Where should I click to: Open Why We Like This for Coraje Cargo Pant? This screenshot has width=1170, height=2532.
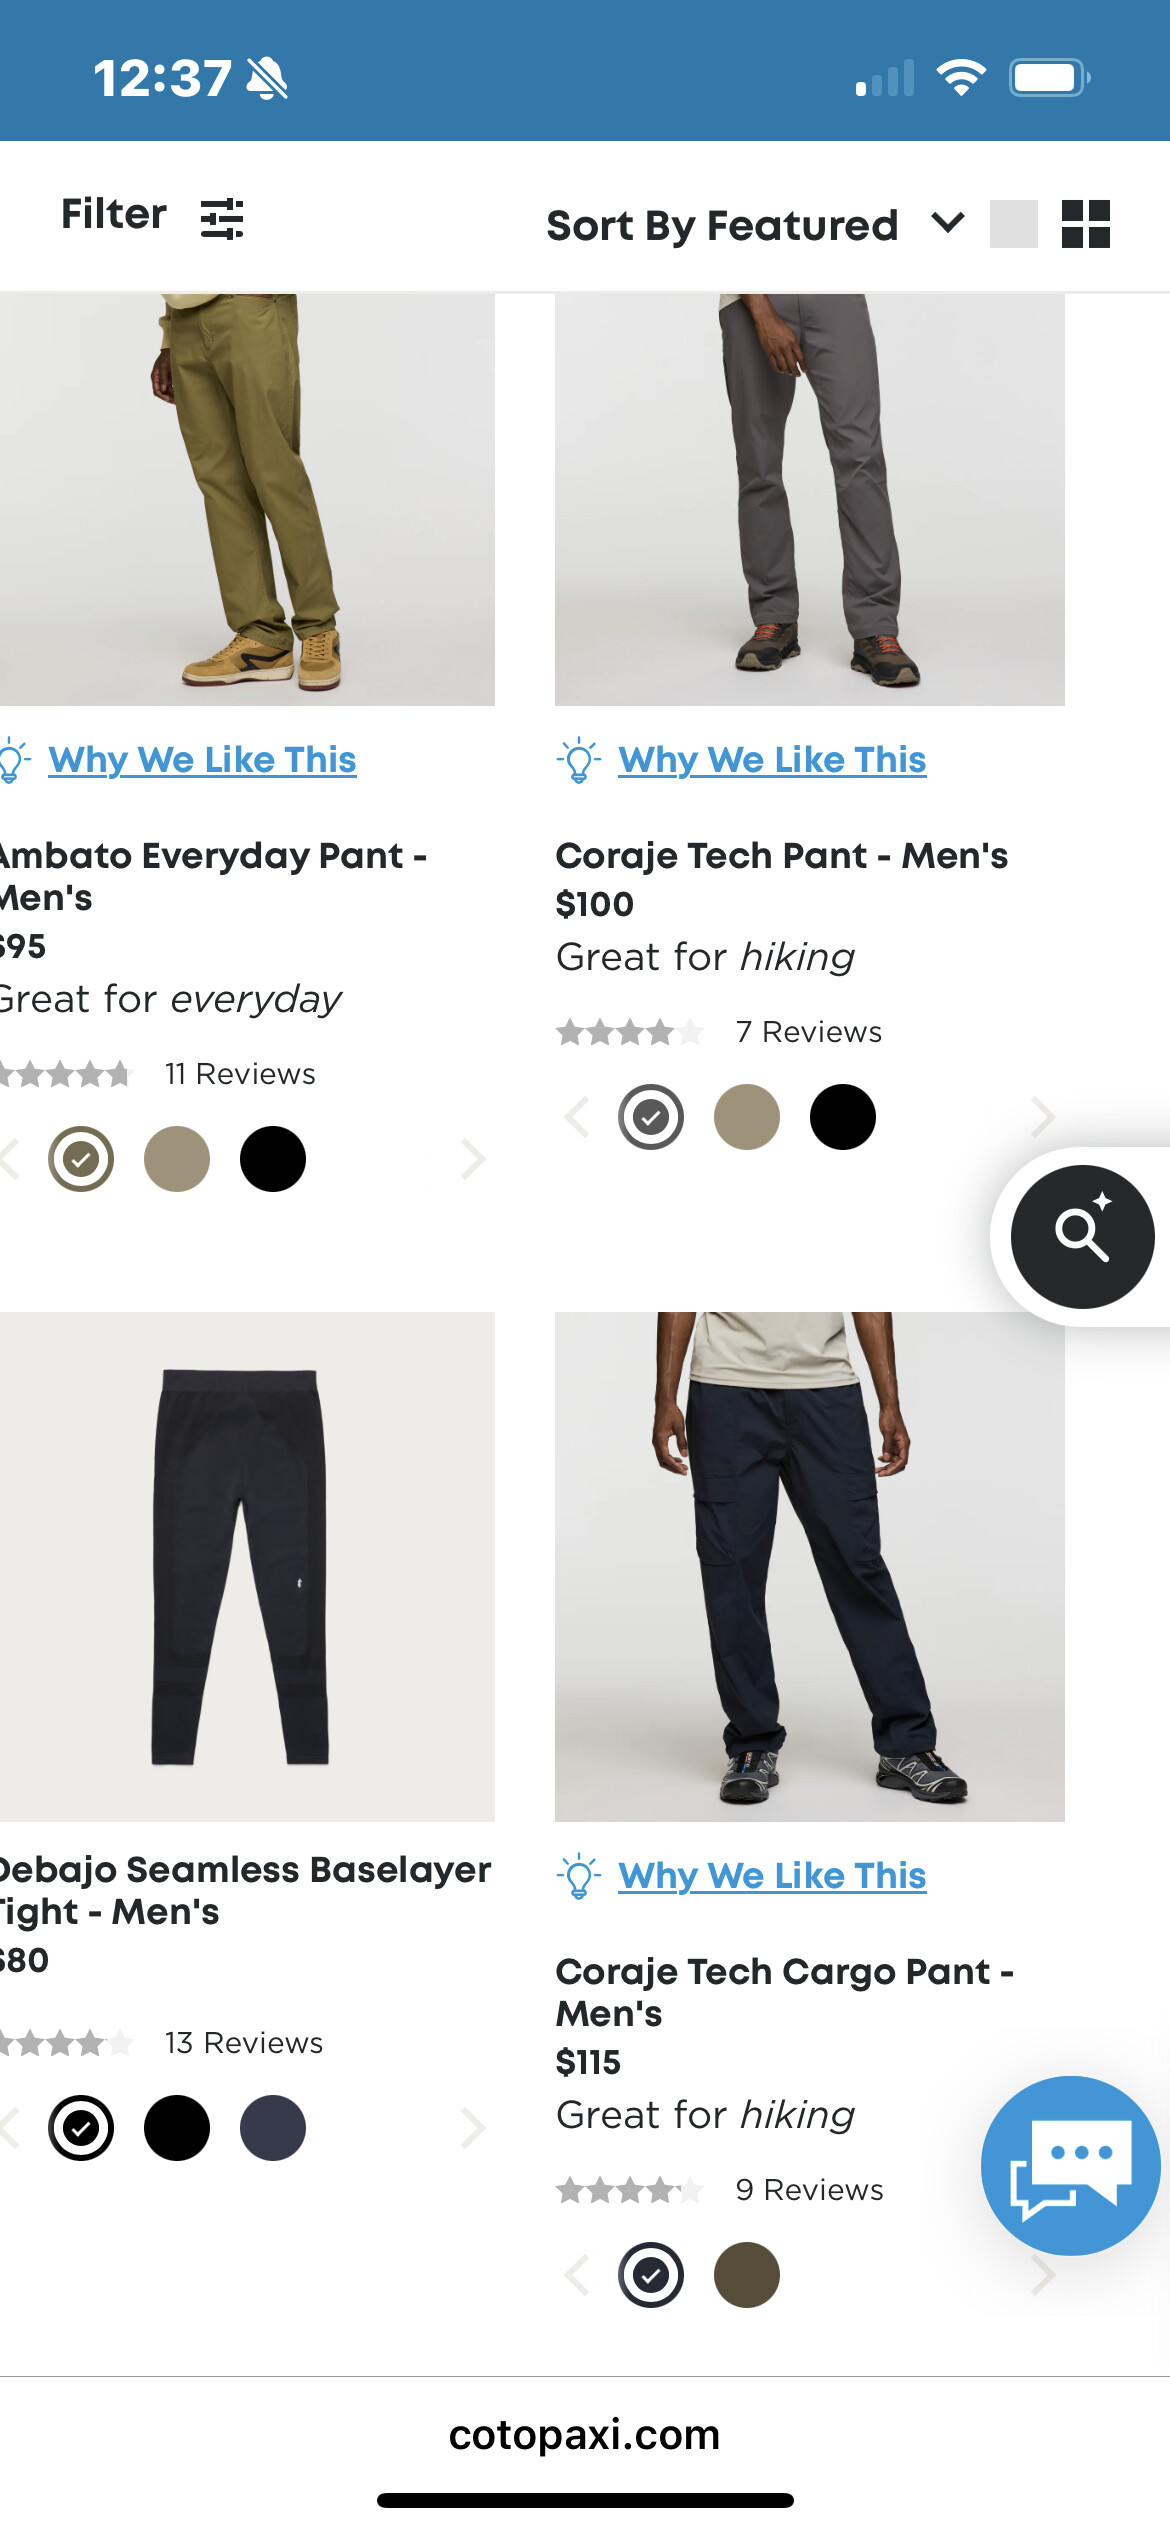[772, 1876]
